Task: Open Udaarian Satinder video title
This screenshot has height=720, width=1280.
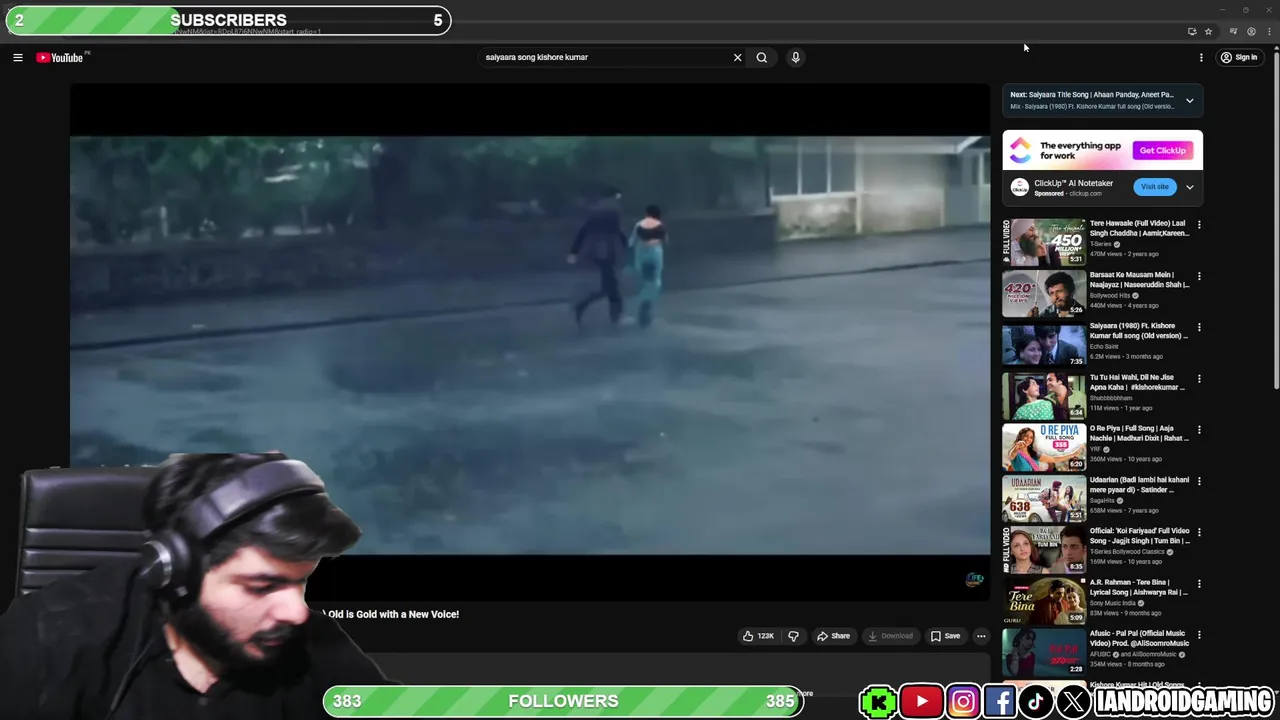Action: point(1139,485)
